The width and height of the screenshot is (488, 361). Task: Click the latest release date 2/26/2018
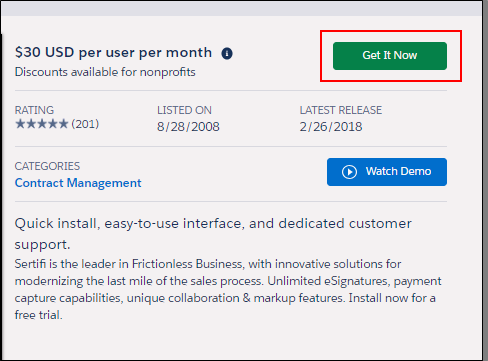pos(331,127)
